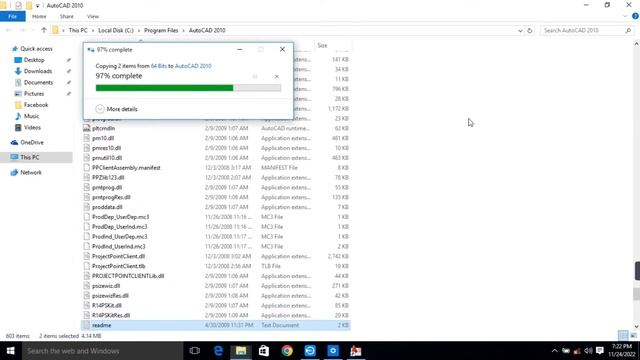Select ProdDep_UserDep.mc3 file

tap(120, 217)
